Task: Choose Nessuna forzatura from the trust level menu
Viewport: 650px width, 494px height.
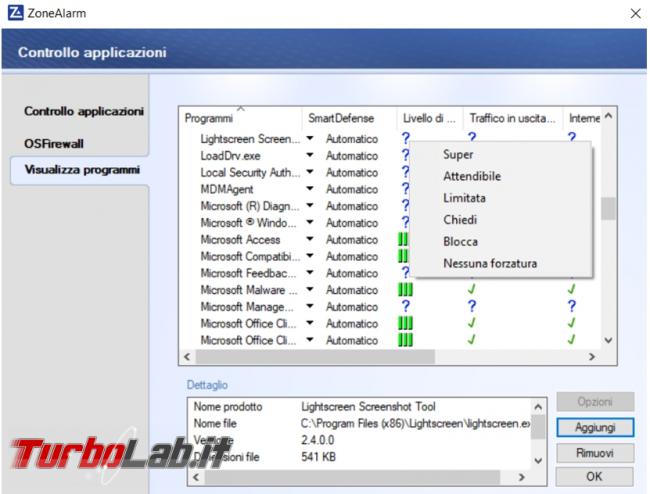Action: pyautogui.click(x=490, y=263)
